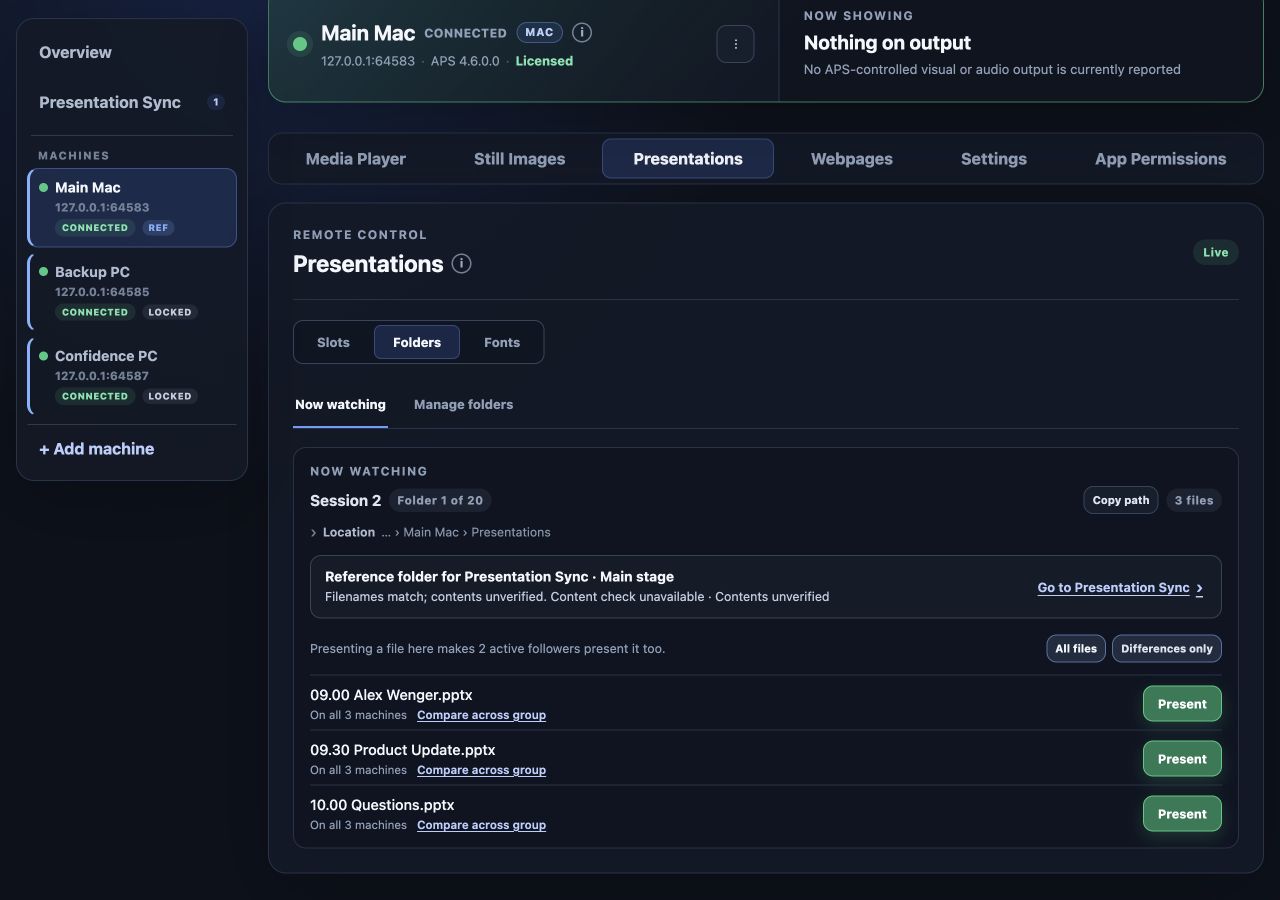1280x900 pixels.
Task: Select Main Mac in the machines list
Action: point(132,207)
